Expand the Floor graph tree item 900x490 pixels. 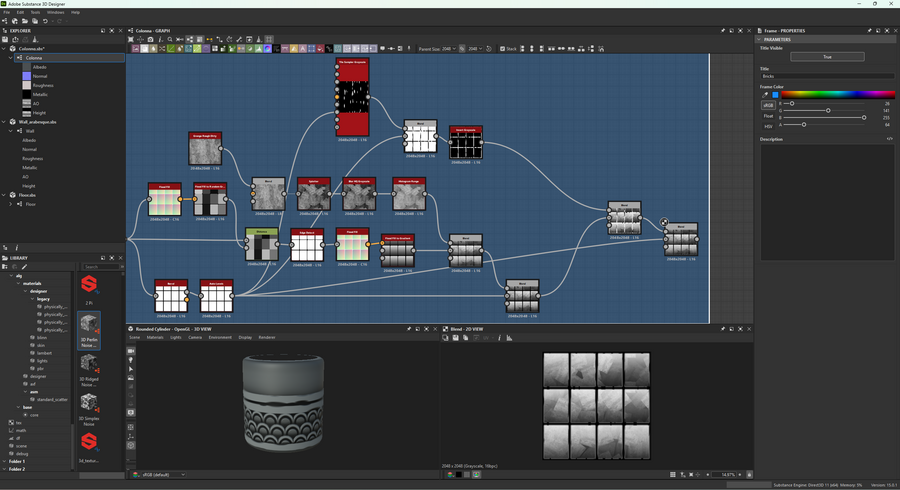click(11, 204)
